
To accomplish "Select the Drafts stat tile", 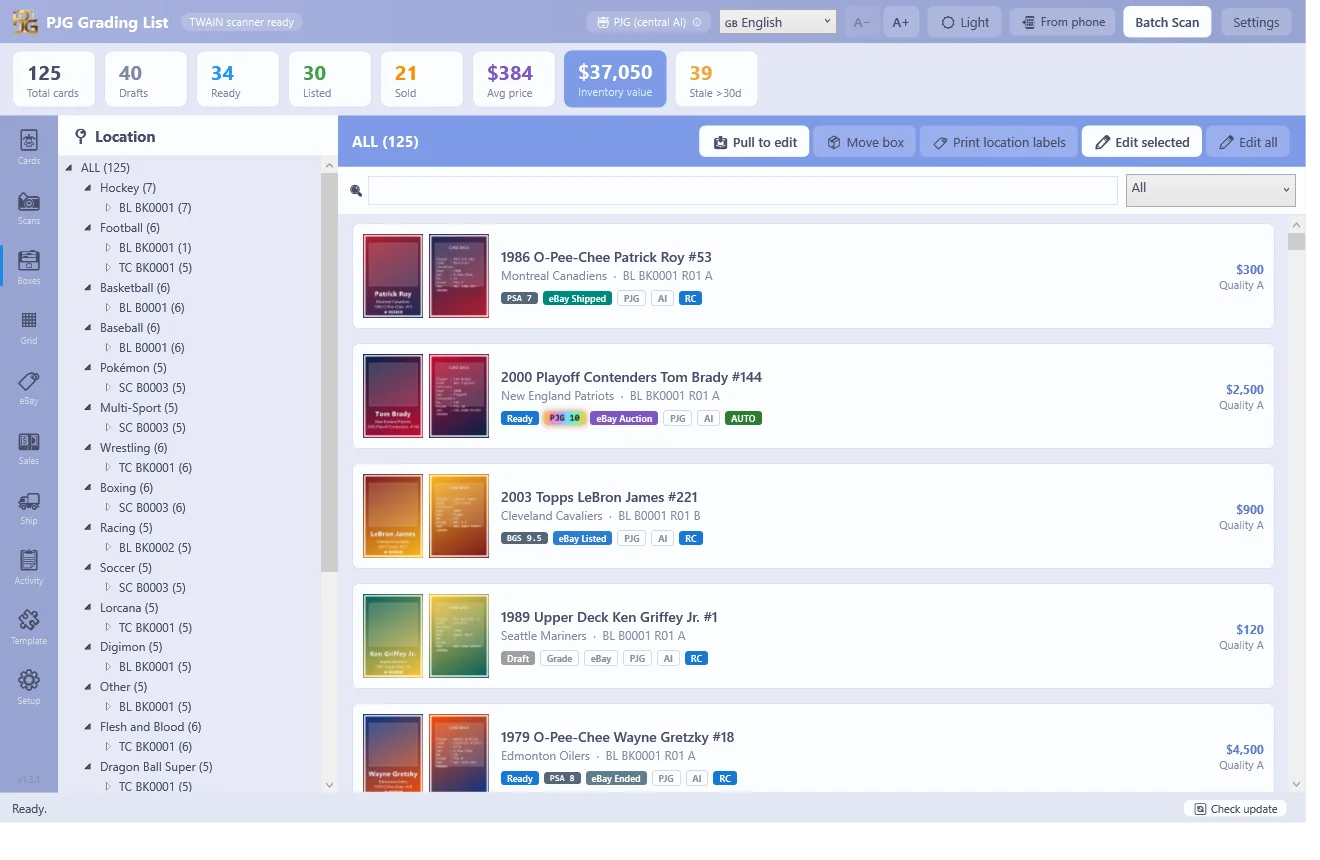I will (145, 79).
